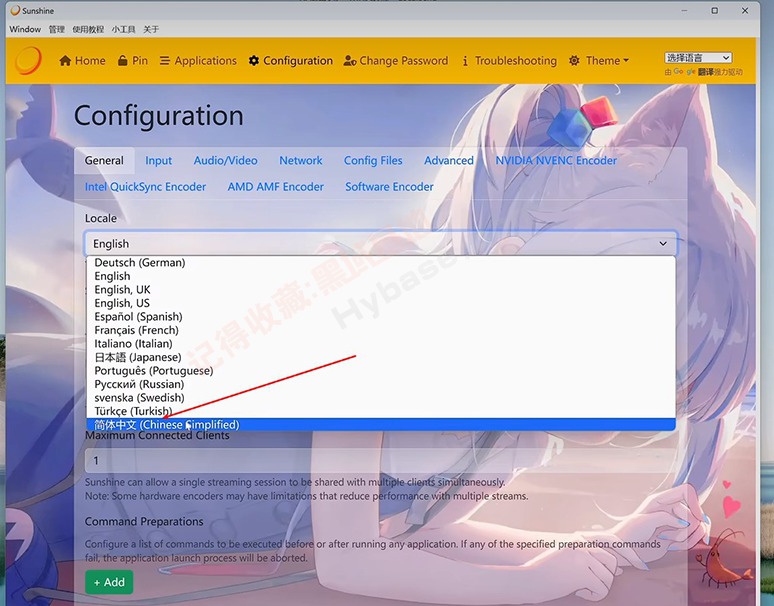
Task: Open the Software Encoder tab
Action: 389,187
